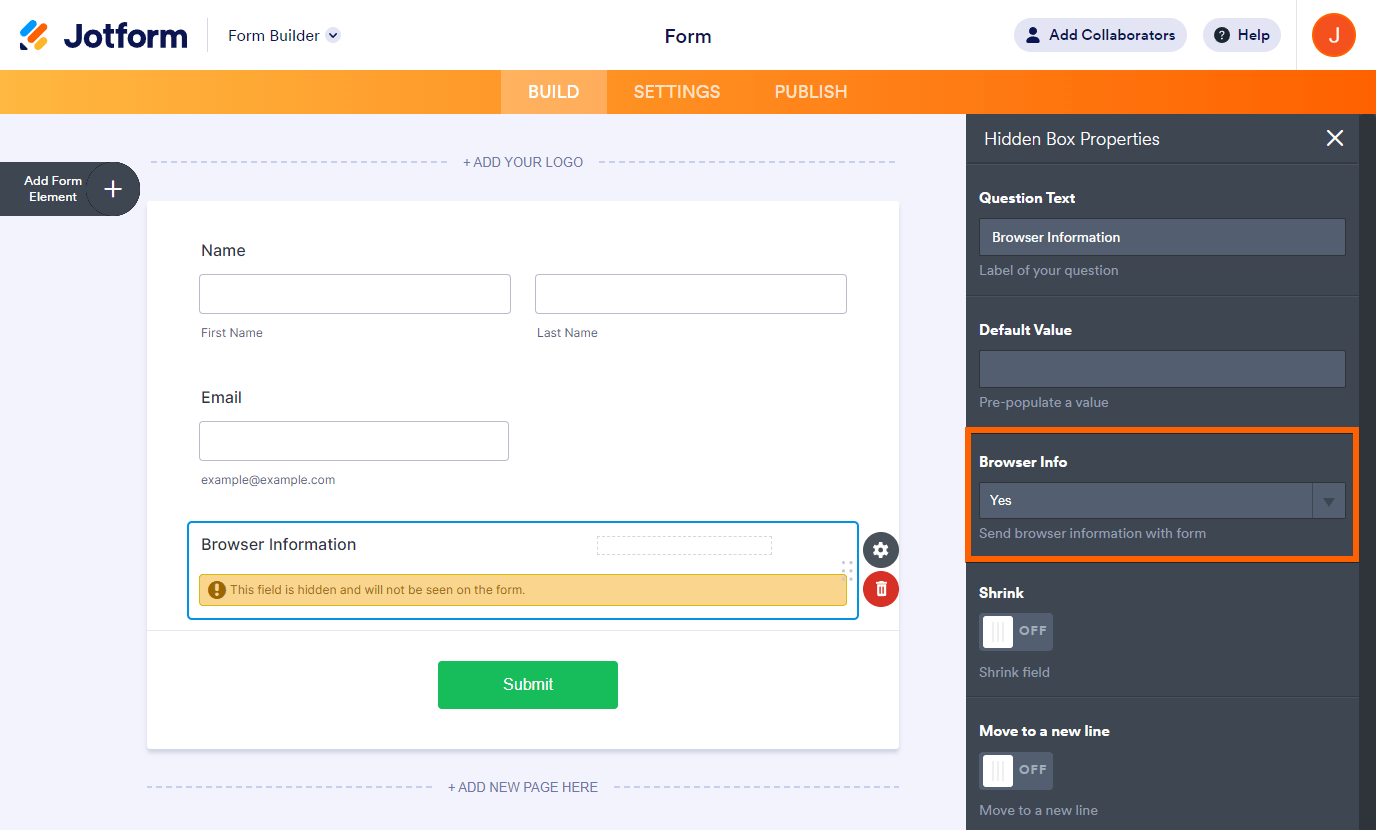Click the Last Name input field
This screenshot has height=830, width=1376.
tap(691, 294)
